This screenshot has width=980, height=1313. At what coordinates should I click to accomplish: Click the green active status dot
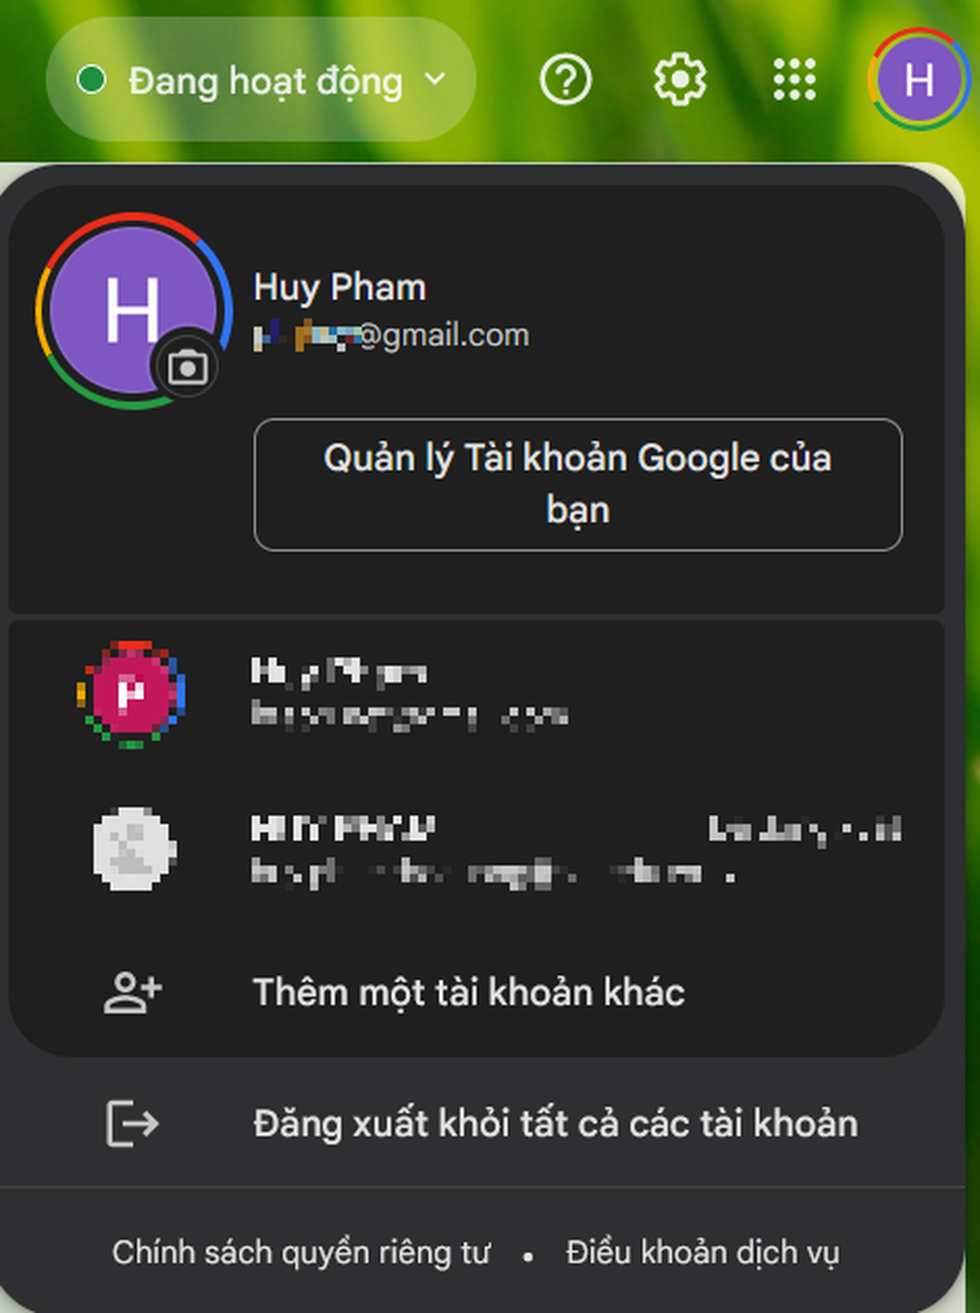click(91, 79)
